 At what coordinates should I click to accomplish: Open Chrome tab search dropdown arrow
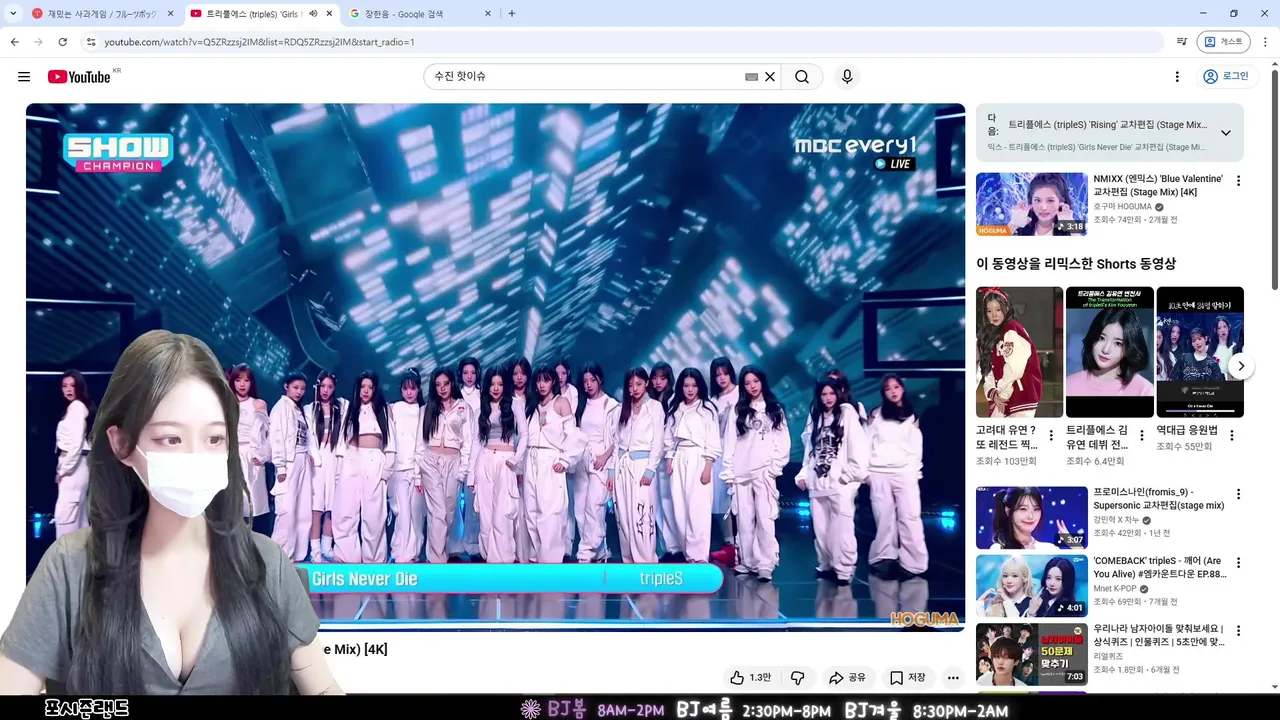13,14
